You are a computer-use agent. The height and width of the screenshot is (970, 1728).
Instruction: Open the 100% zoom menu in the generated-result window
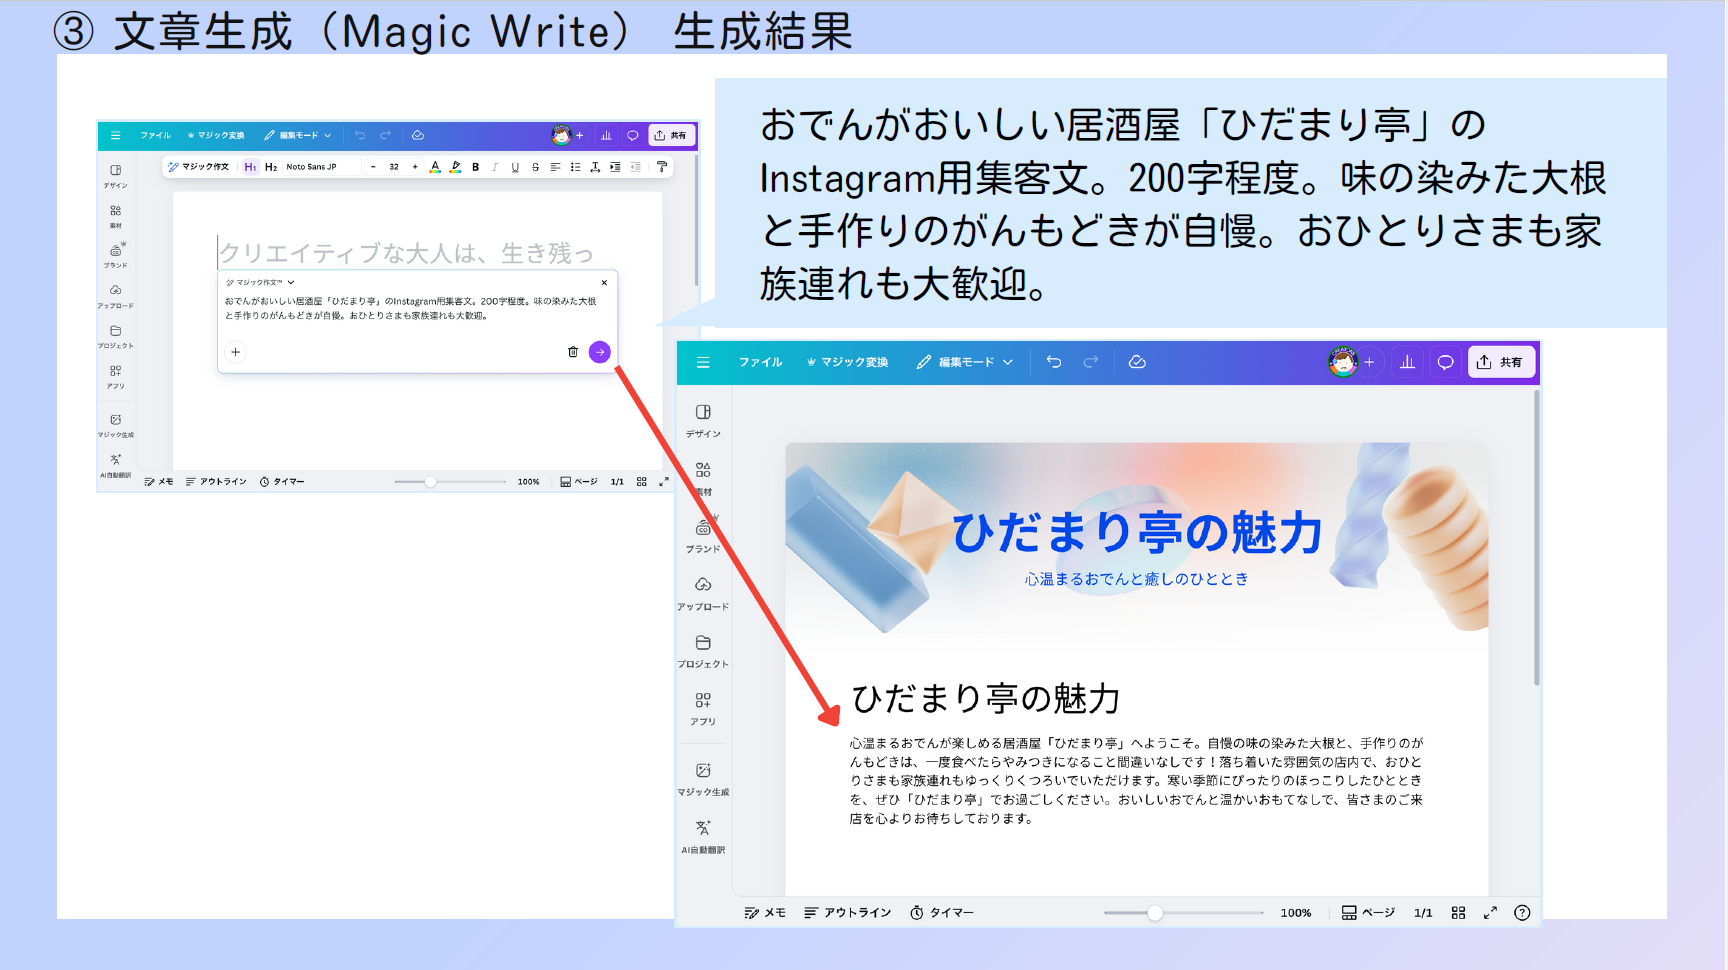(1296, 913)
